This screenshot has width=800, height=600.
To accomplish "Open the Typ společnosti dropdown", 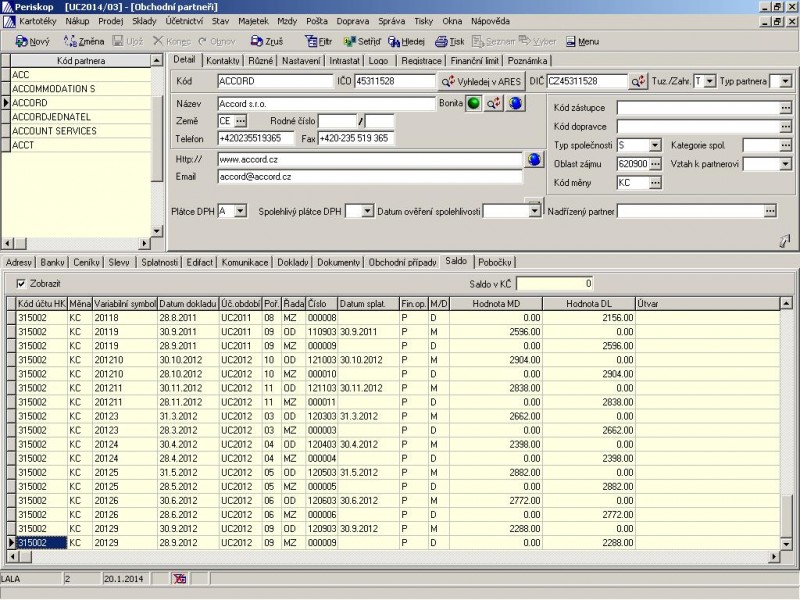I will coord(655,146).
